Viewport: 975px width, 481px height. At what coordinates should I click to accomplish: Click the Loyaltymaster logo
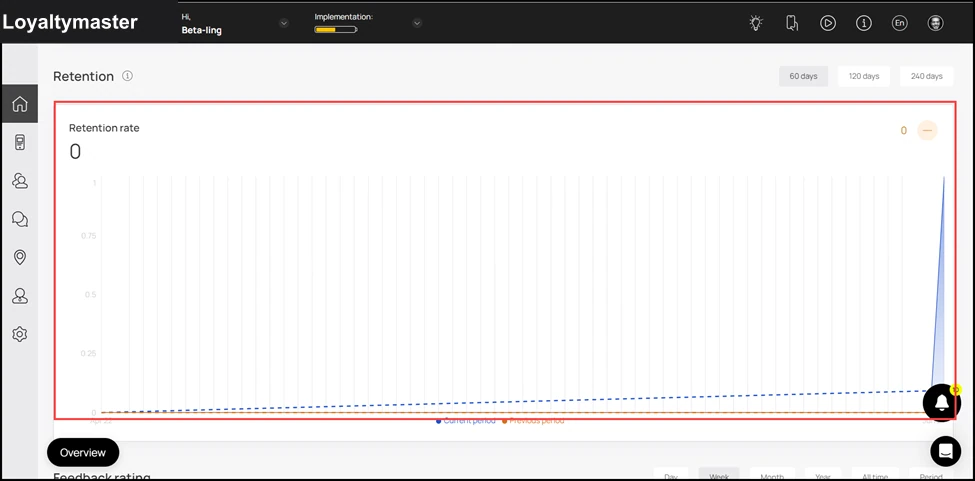[70, 22]
